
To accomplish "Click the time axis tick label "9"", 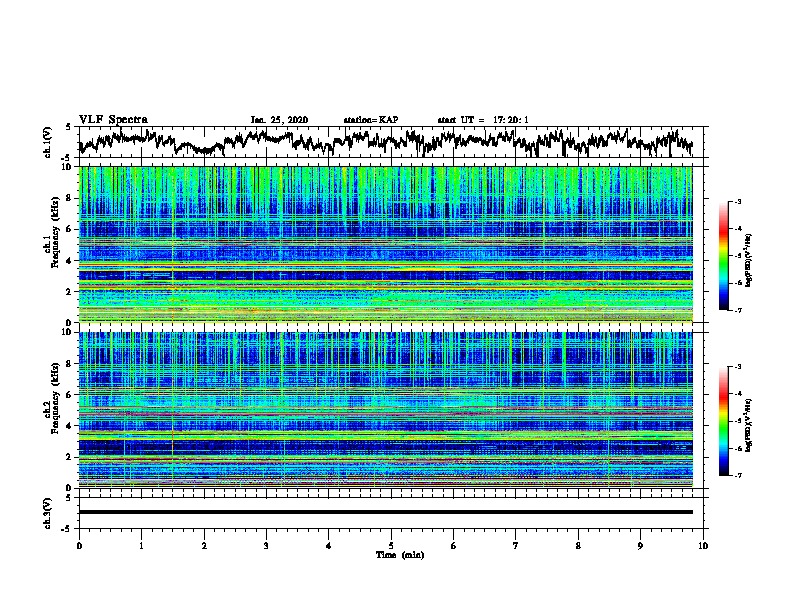I will (640, 545).
